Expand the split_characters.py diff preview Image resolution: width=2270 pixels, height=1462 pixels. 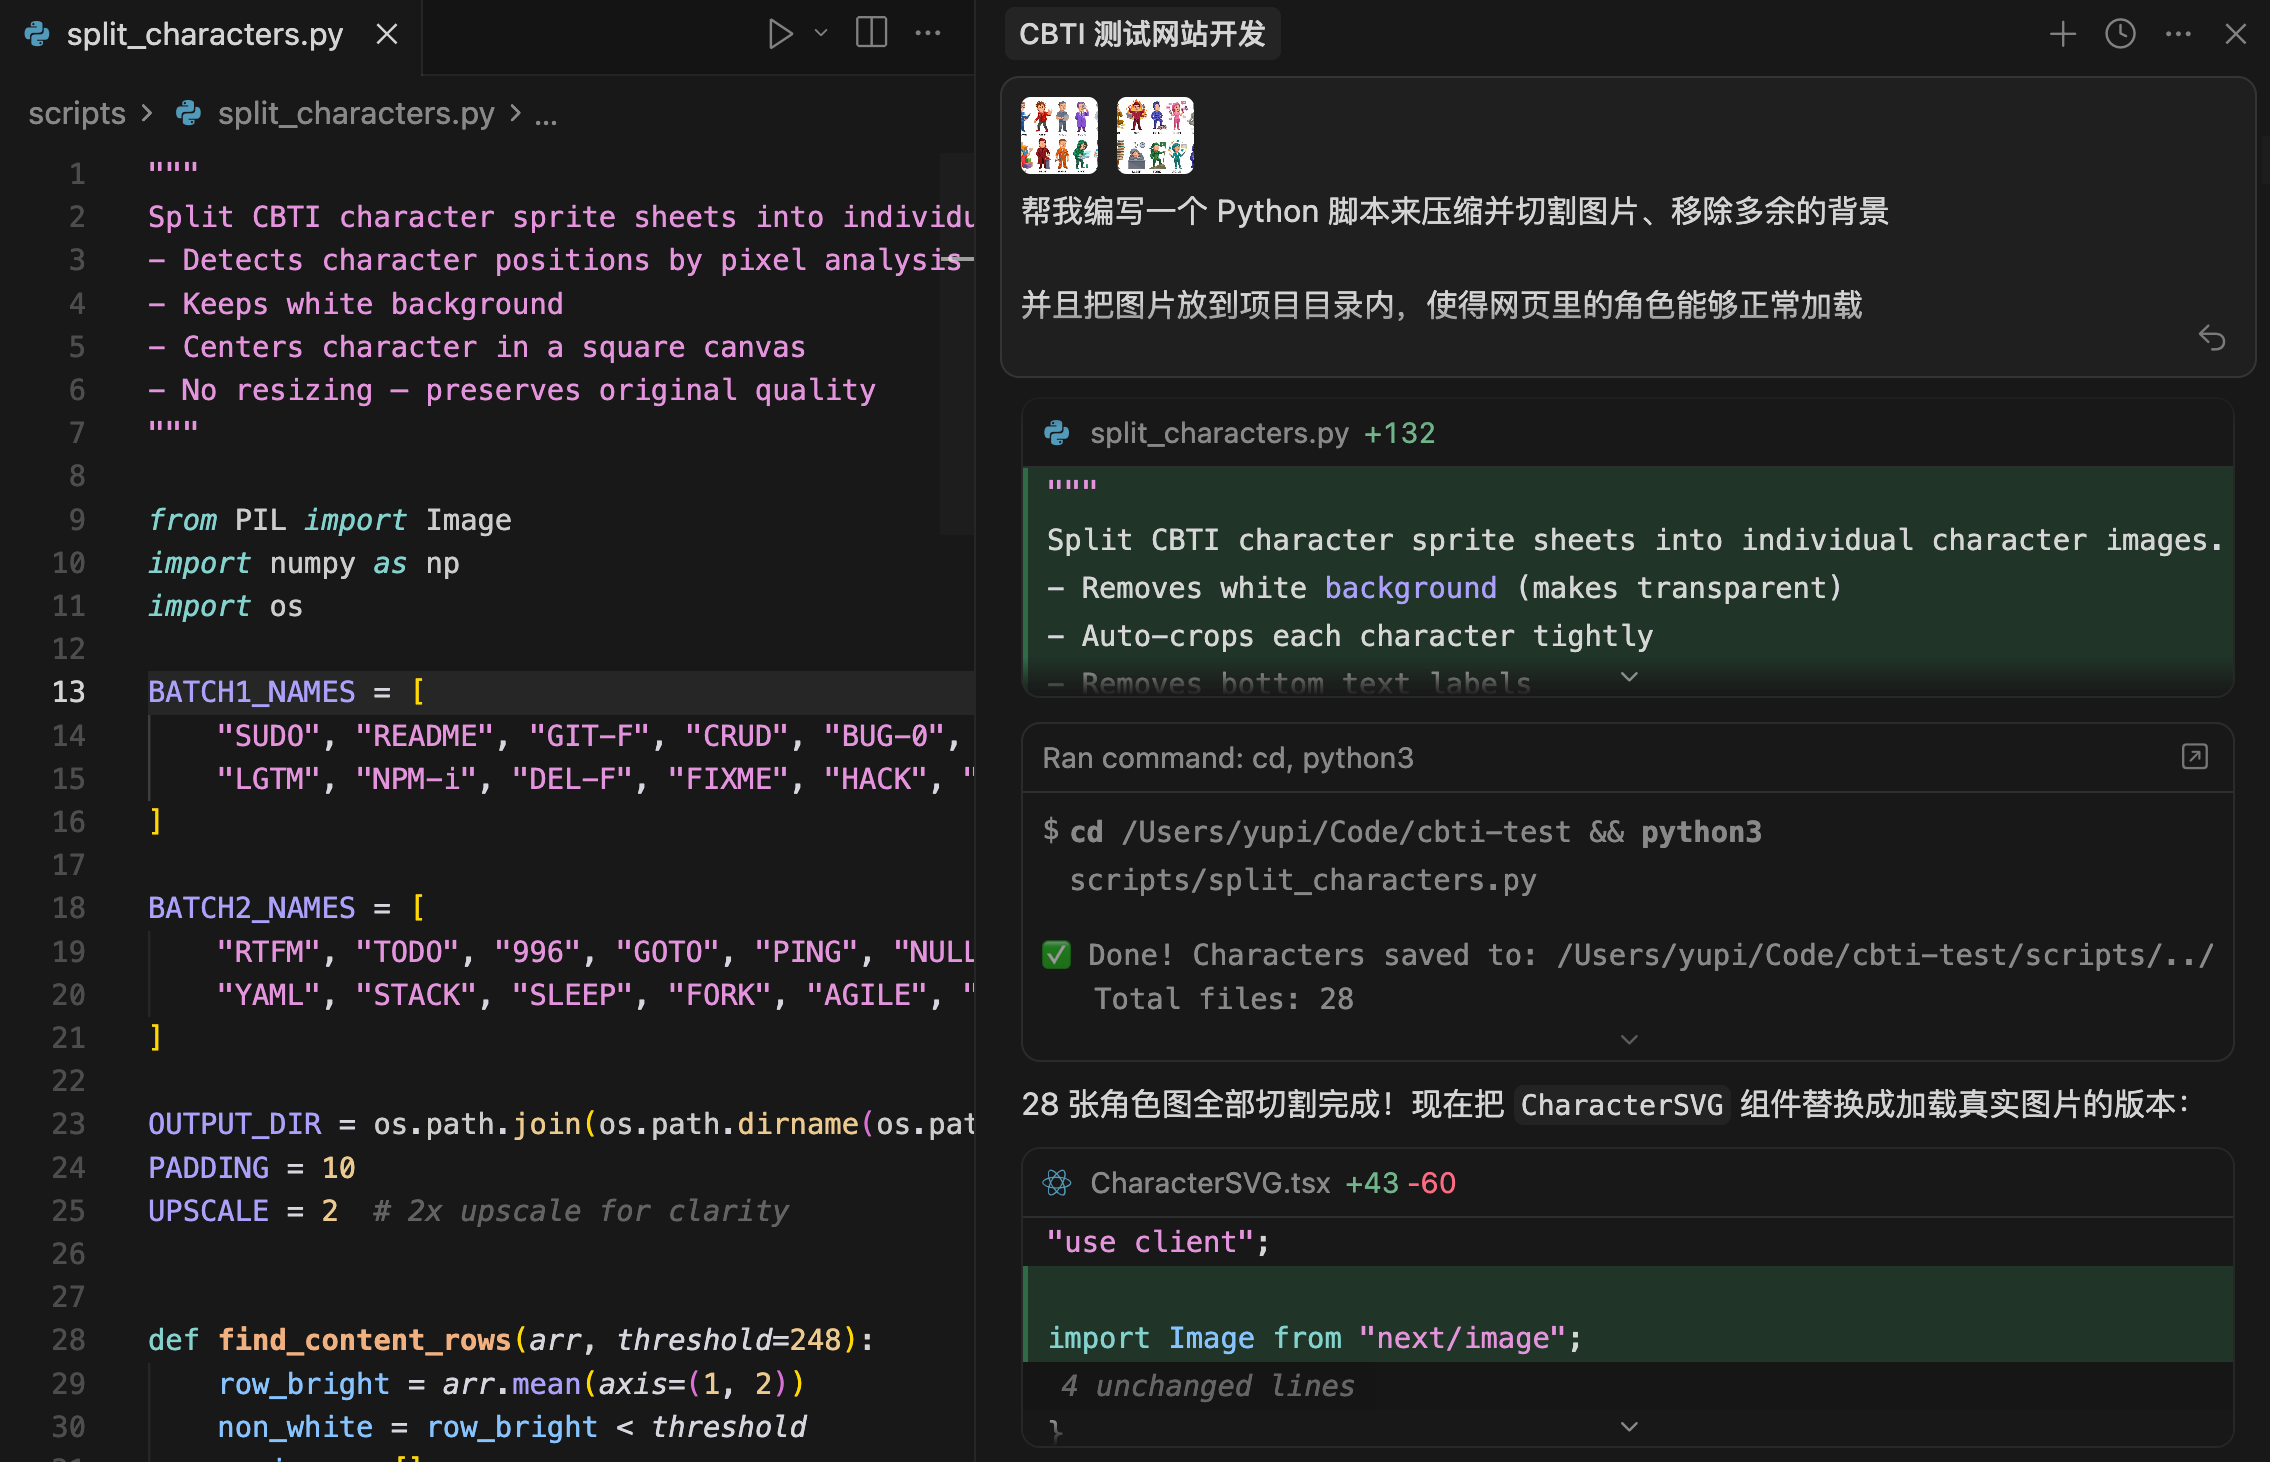[x=1629, y=678]
